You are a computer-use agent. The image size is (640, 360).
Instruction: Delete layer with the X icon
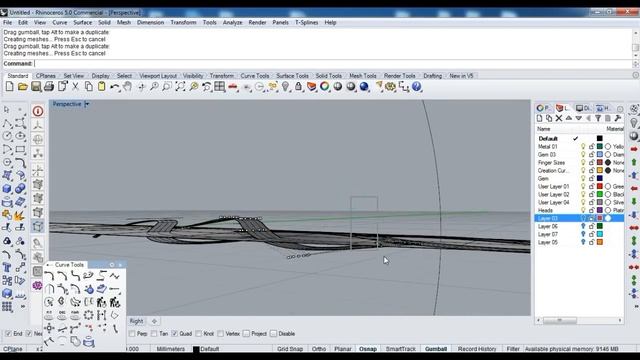point(559,118)
